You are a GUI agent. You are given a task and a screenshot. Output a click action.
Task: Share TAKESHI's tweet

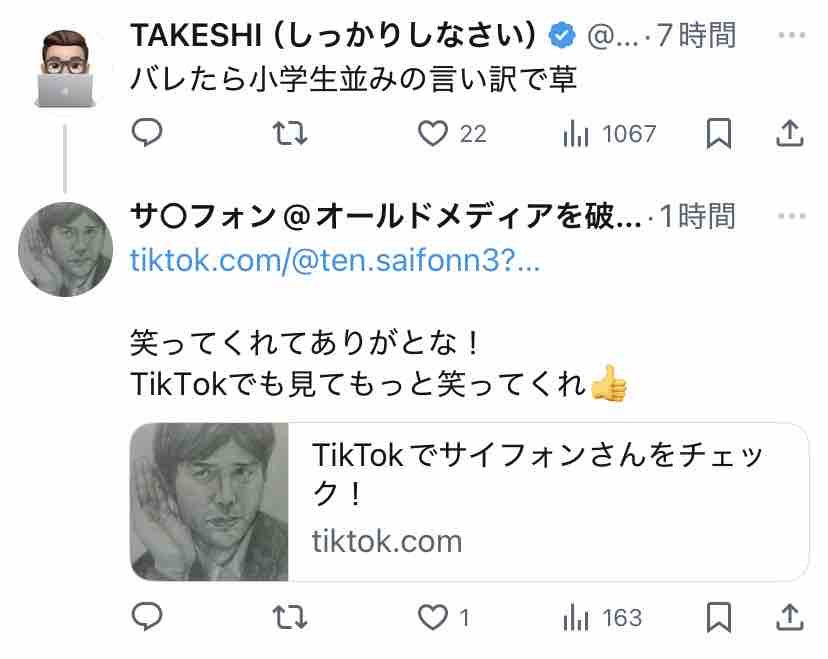point(789,133)
